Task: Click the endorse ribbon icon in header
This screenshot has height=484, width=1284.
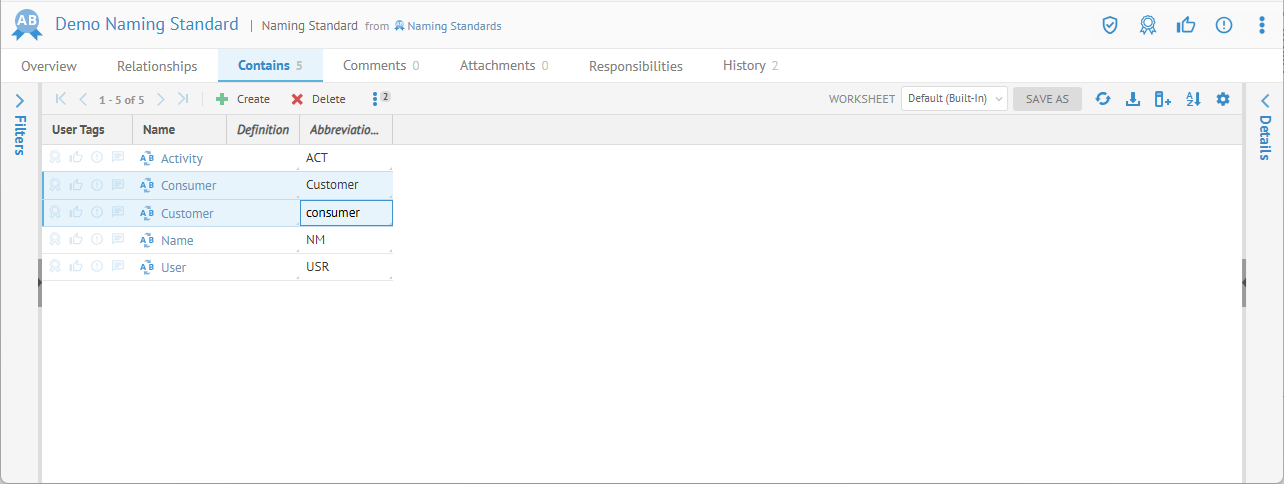Action: point(1148,25)
